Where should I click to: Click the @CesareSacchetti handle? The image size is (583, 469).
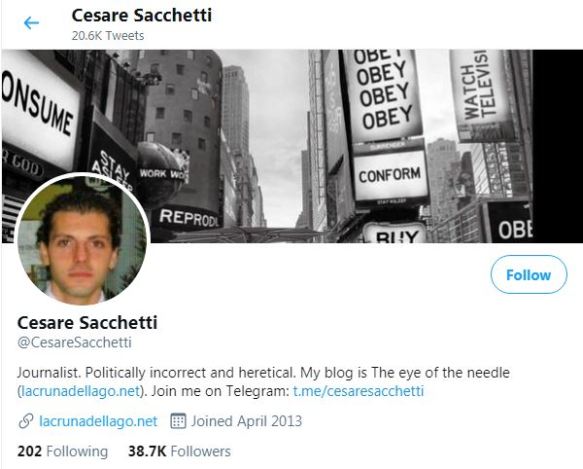click(74, 342)
